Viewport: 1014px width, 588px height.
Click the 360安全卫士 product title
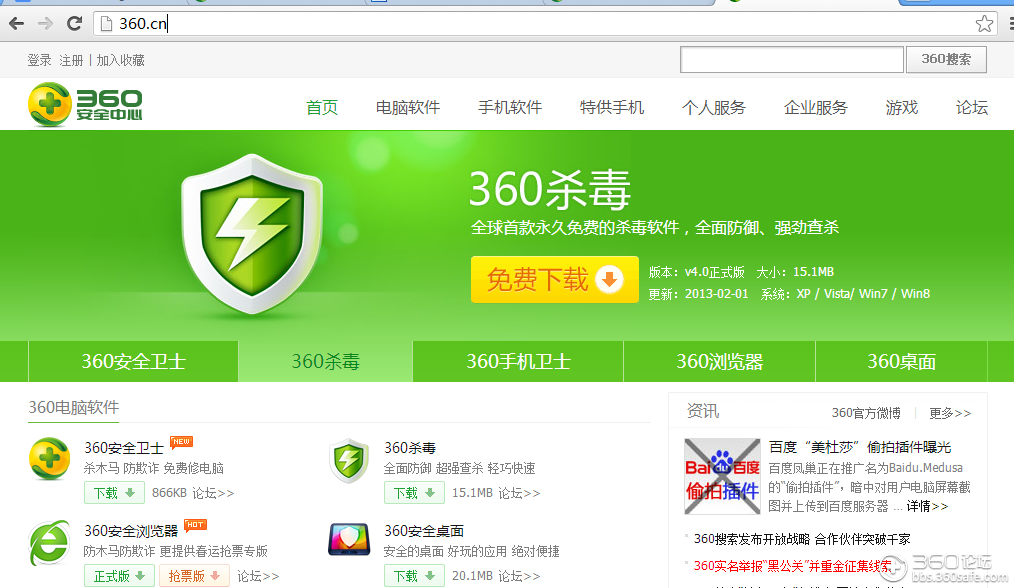(x=124, y=448)
